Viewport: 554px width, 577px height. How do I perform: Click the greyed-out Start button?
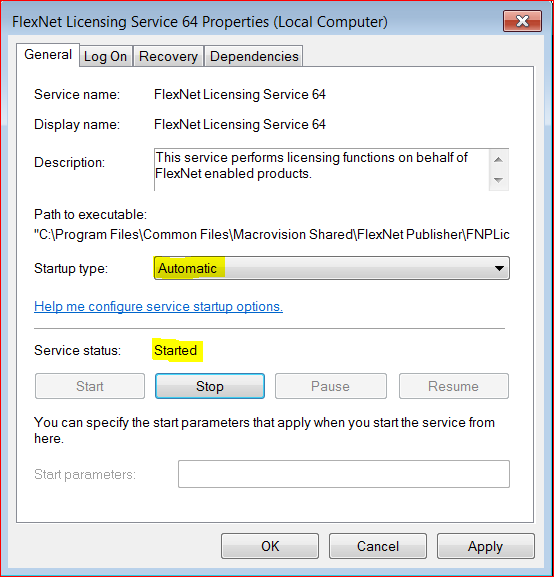(x=90, y=386)
